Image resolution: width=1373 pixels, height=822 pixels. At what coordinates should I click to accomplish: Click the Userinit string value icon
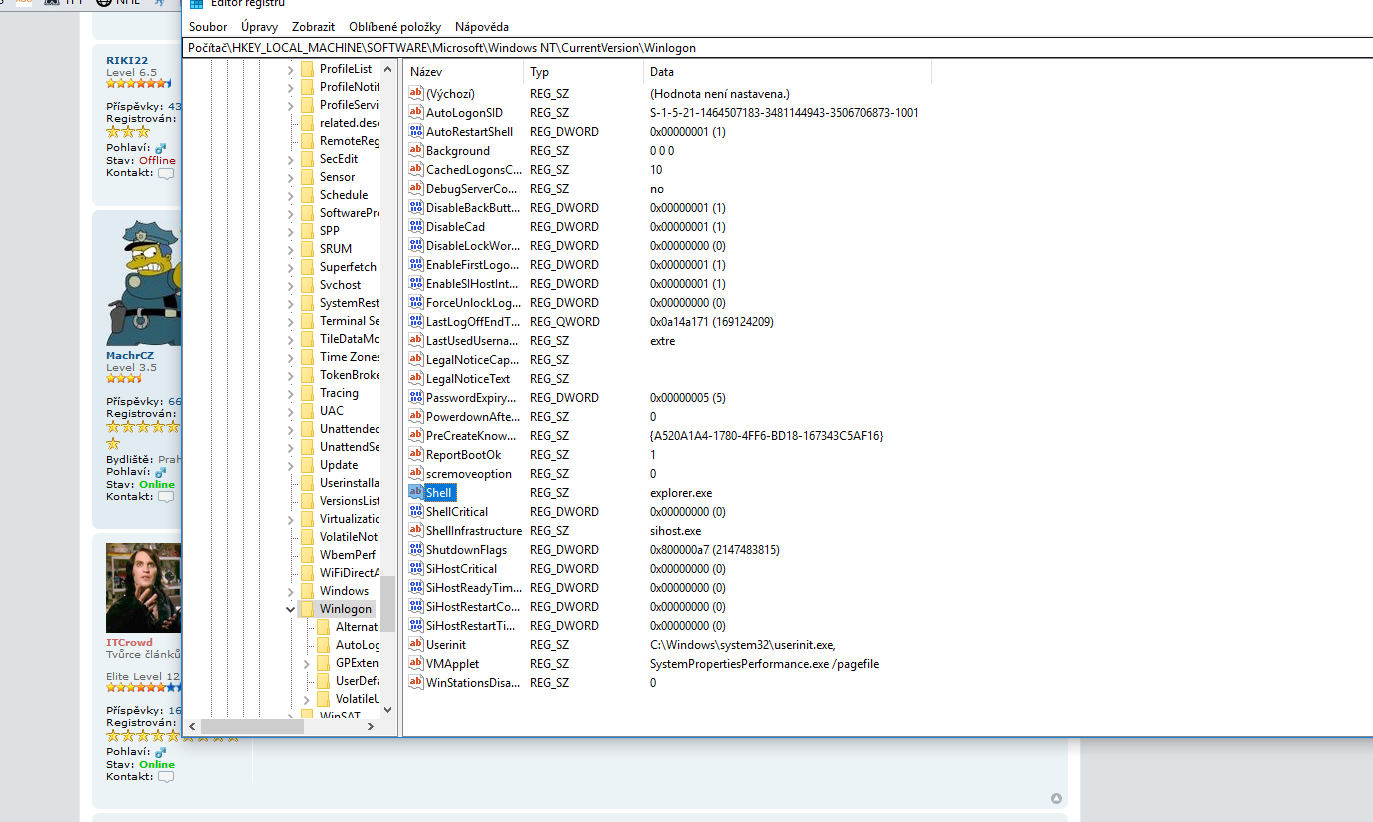pyautogui.click(x=417, y=645)
